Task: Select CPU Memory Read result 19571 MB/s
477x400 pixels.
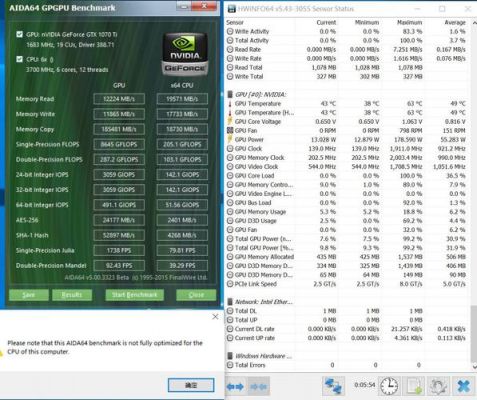Action: 182,99
